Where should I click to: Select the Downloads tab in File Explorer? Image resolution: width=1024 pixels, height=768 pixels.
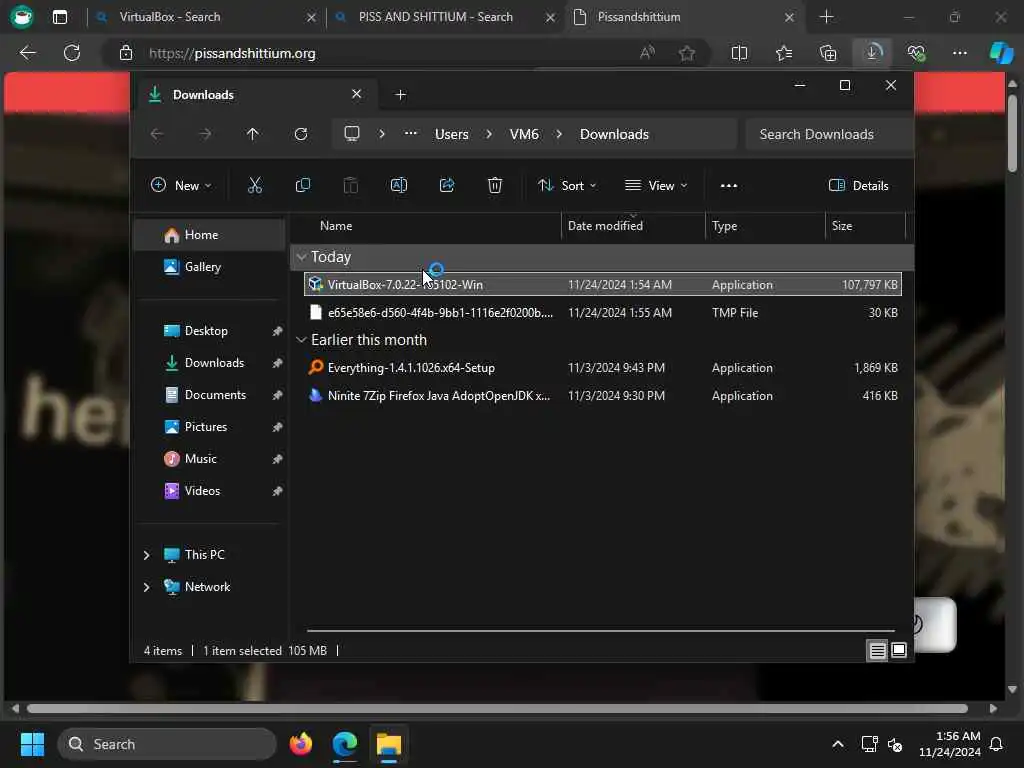[x=256, y=95]
